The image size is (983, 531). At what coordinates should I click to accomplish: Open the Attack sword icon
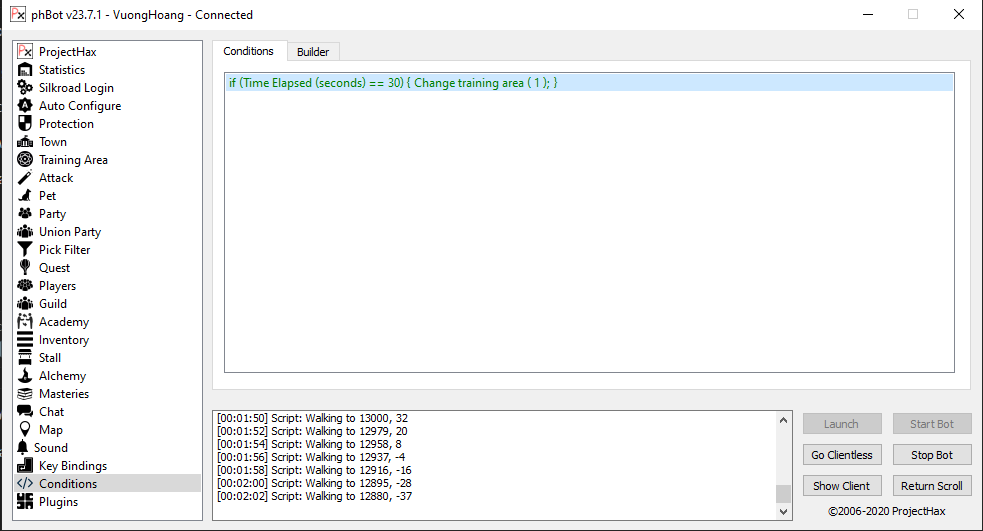(x=25, y=178)
